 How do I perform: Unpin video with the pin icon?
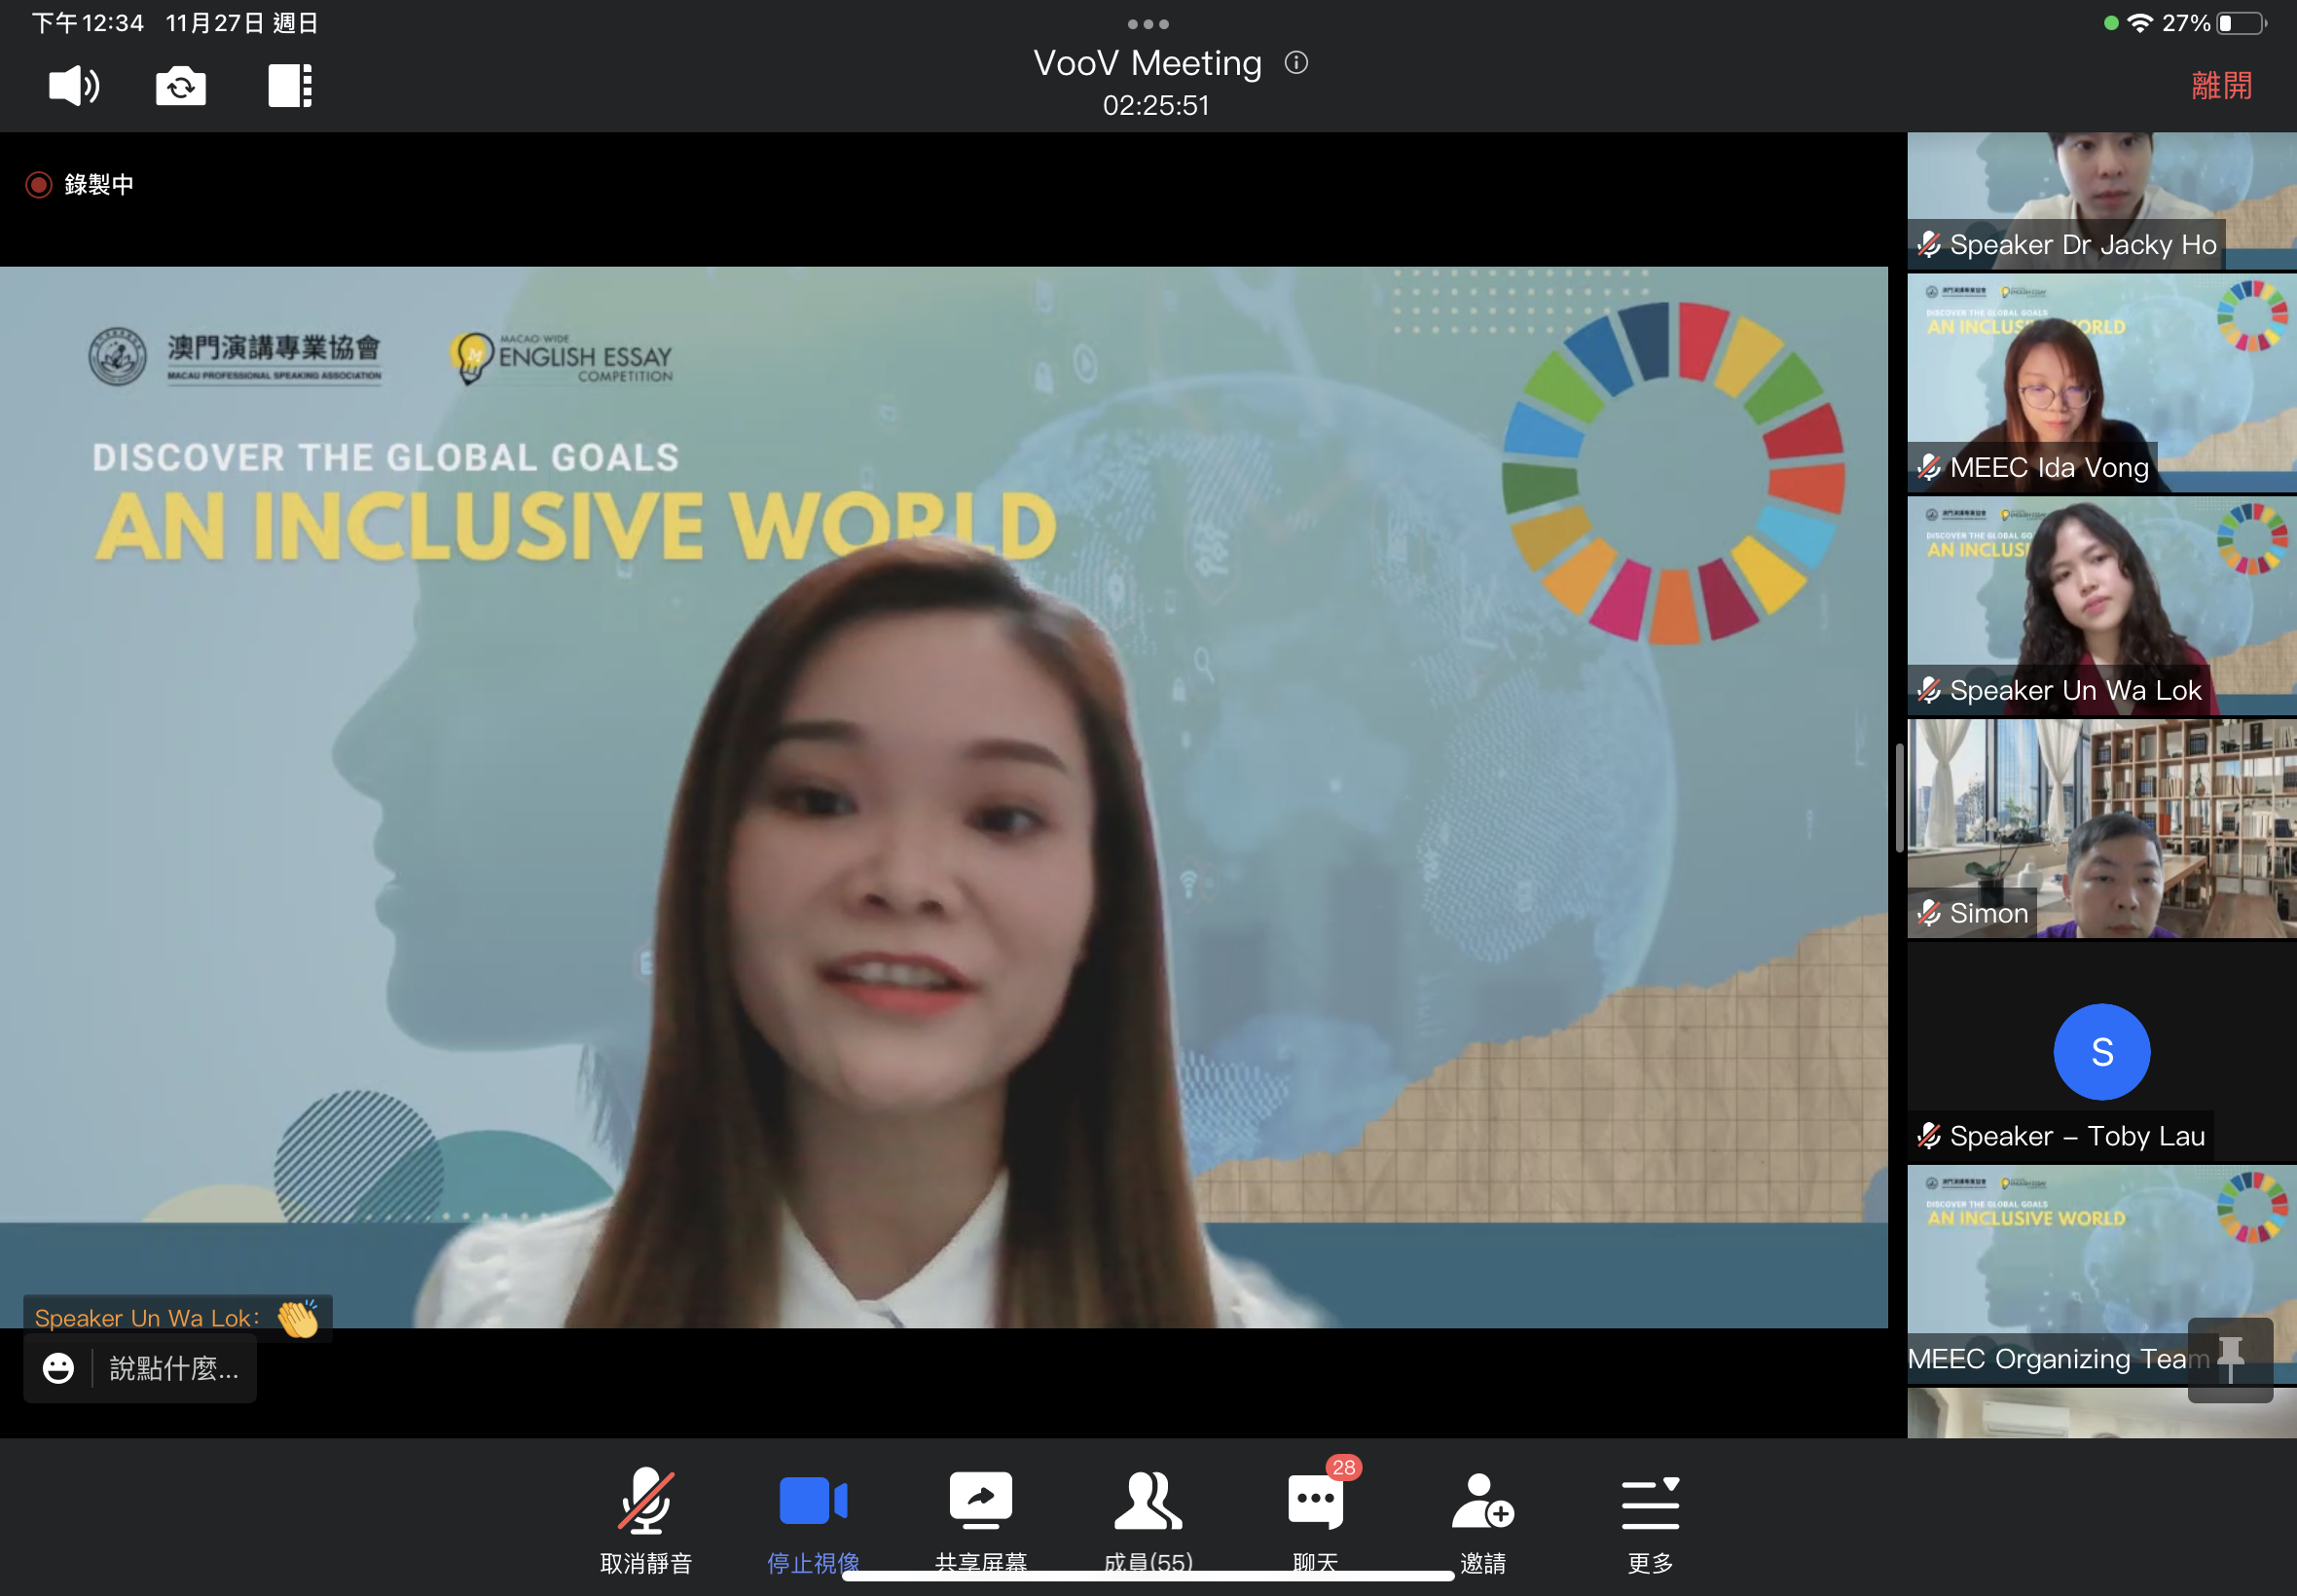(2230, 1360)
